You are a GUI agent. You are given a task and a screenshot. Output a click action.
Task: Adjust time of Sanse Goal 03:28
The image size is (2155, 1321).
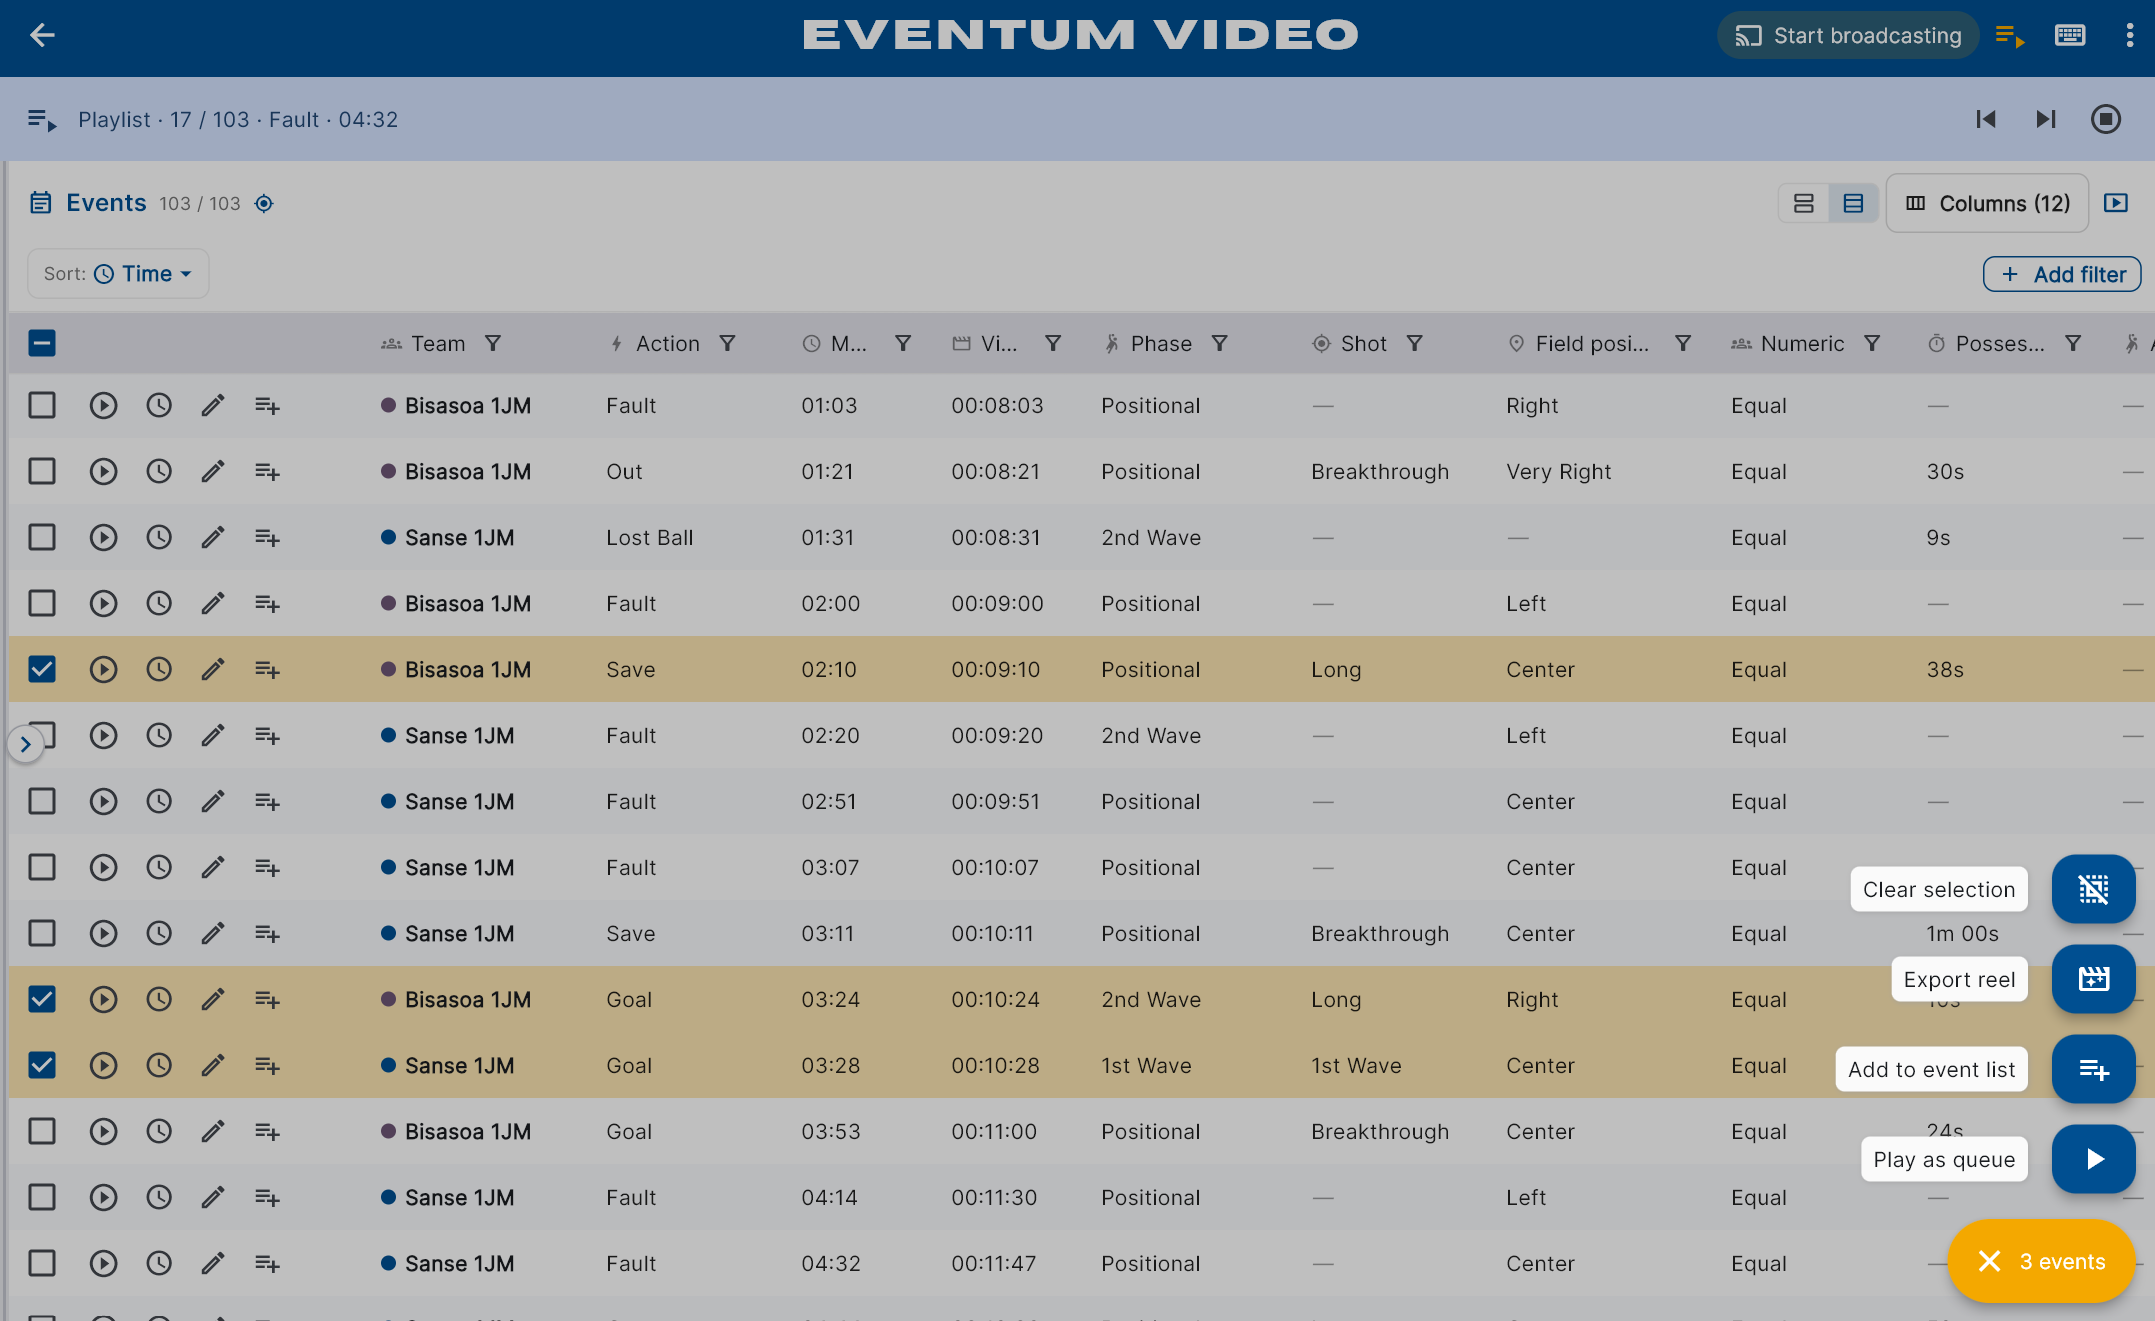tap(159, 1066)
